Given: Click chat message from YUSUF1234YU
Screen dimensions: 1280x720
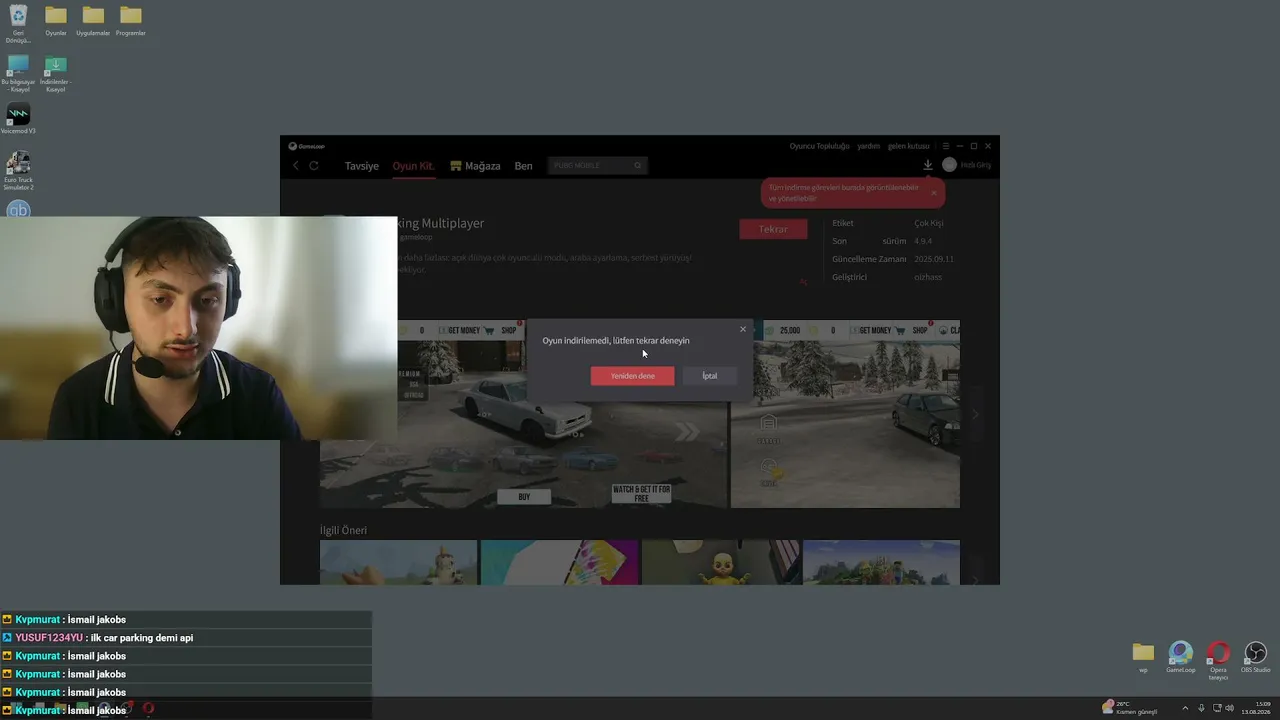Looking at the screenshot, I should (186, 638).
